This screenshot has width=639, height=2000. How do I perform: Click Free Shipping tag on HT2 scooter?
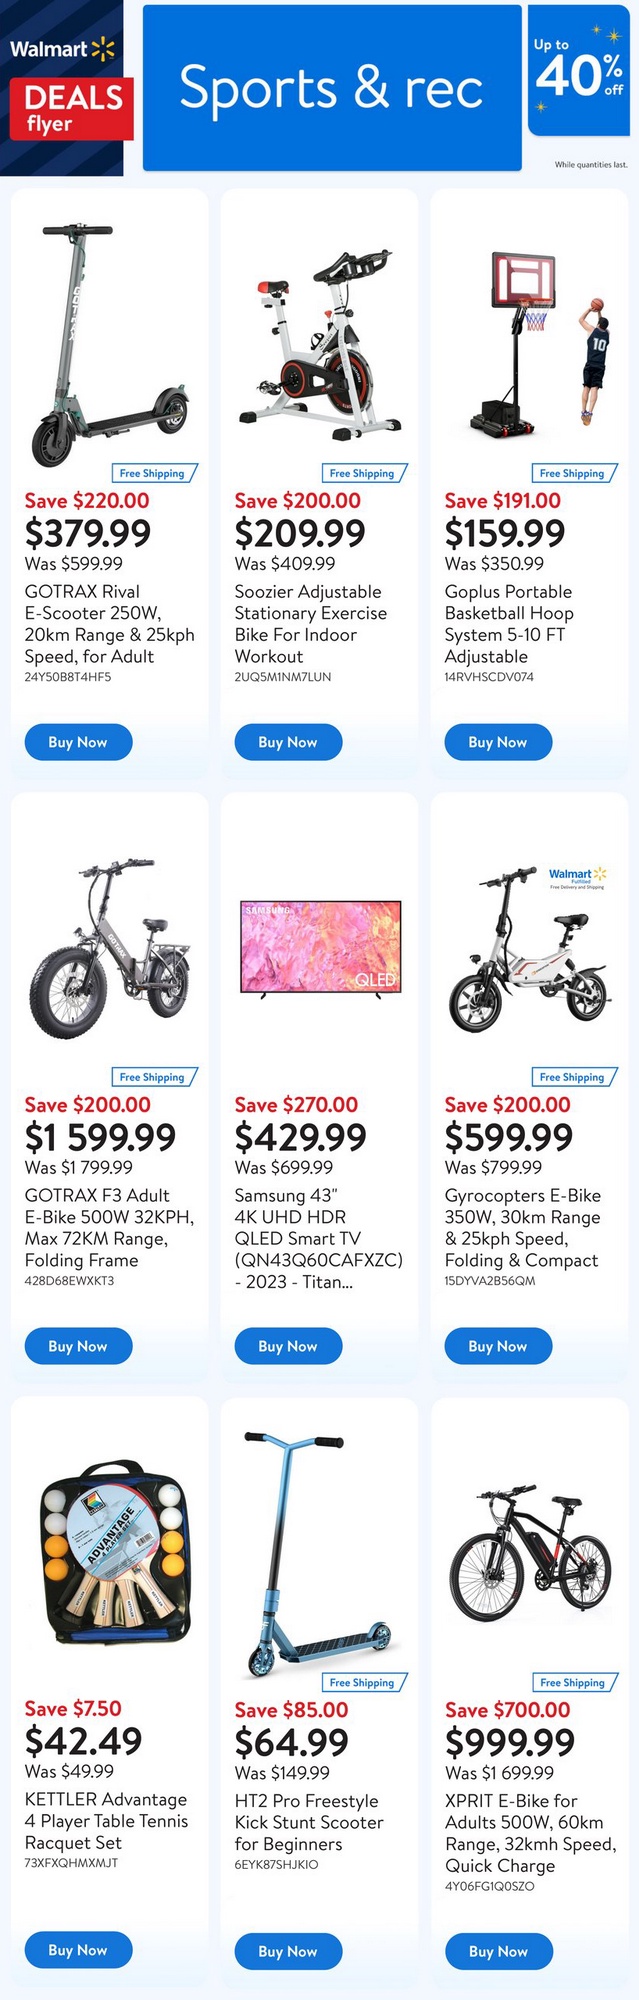tap(364, 1682)
